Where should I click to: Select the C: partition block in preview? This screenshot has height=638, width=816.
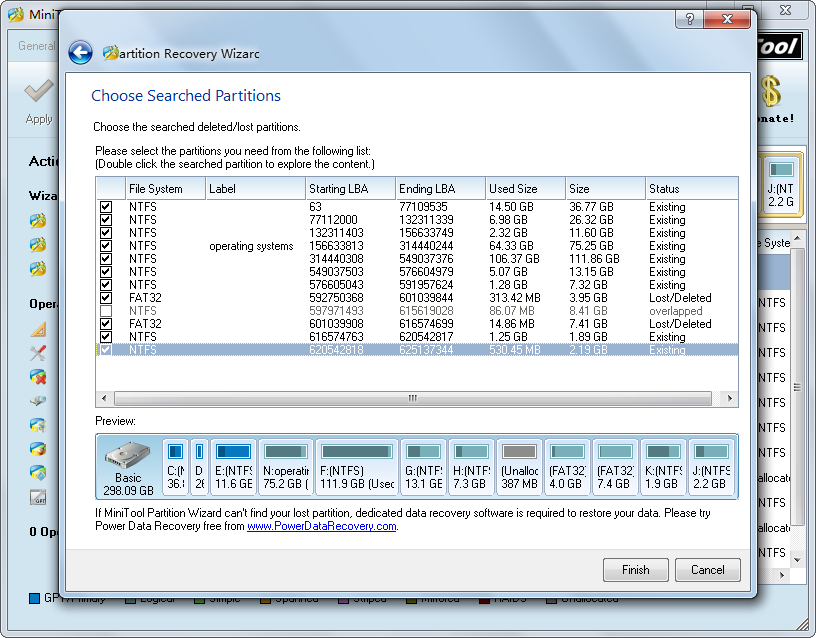[175, 466]
